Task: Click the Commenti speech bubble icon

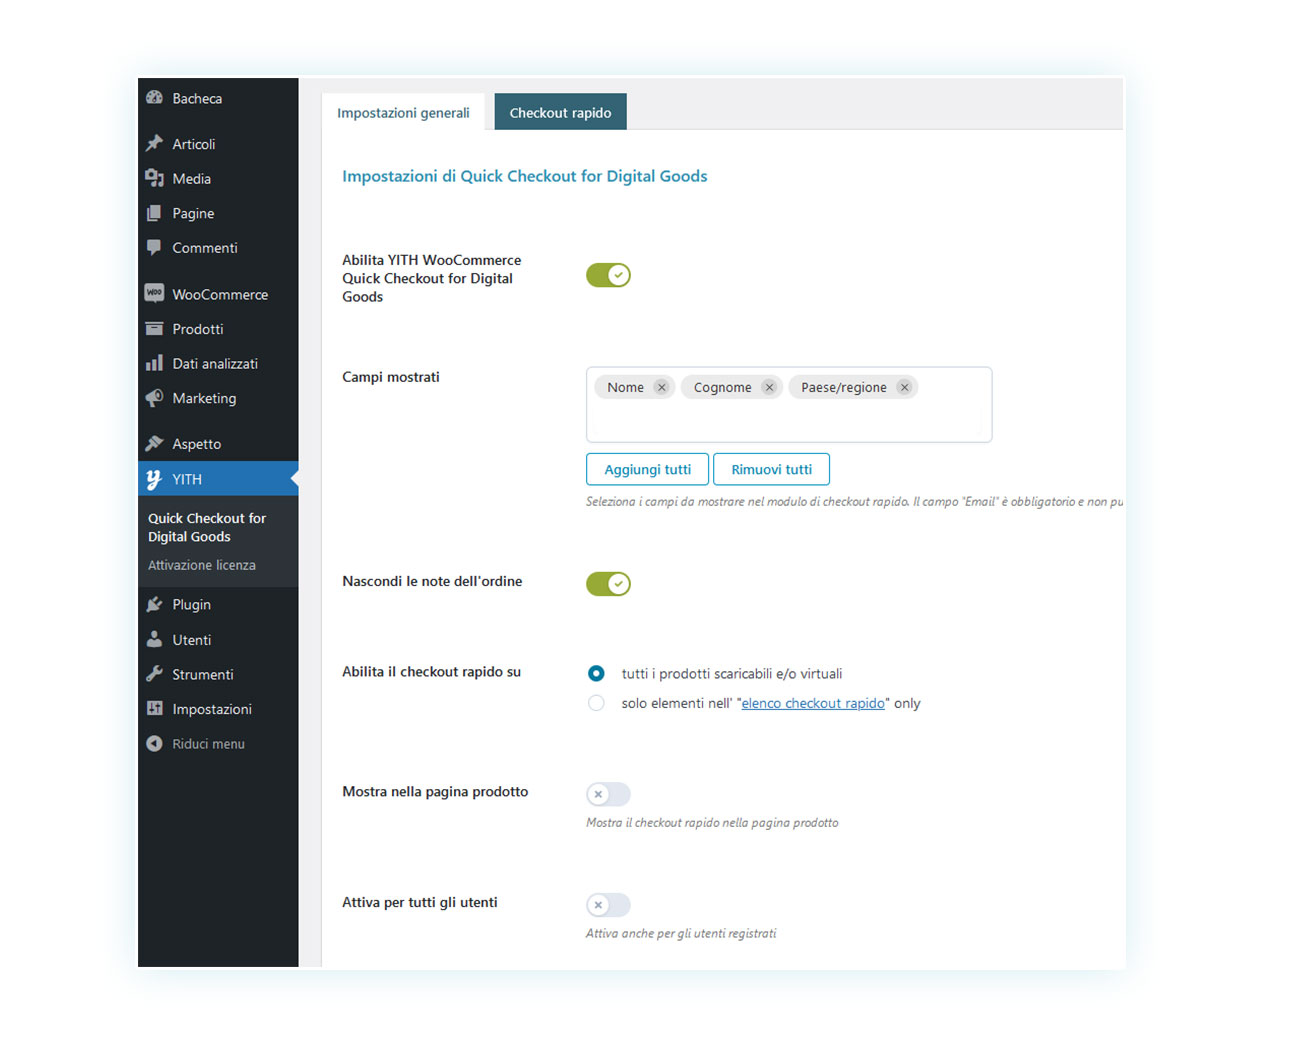Action: click(154, 247)
